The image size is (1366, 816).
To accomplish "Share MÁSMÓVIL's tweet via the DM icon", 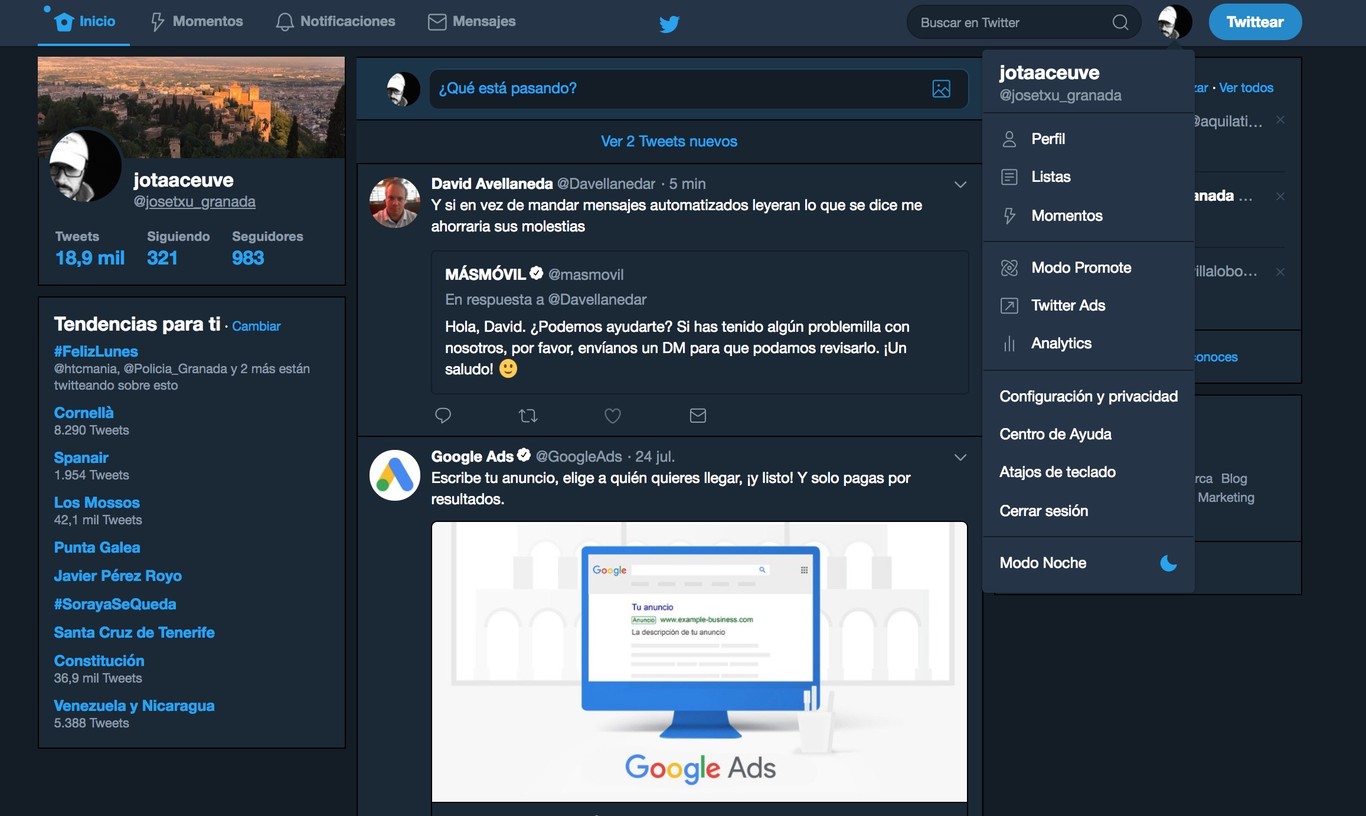I will point(698,415).
